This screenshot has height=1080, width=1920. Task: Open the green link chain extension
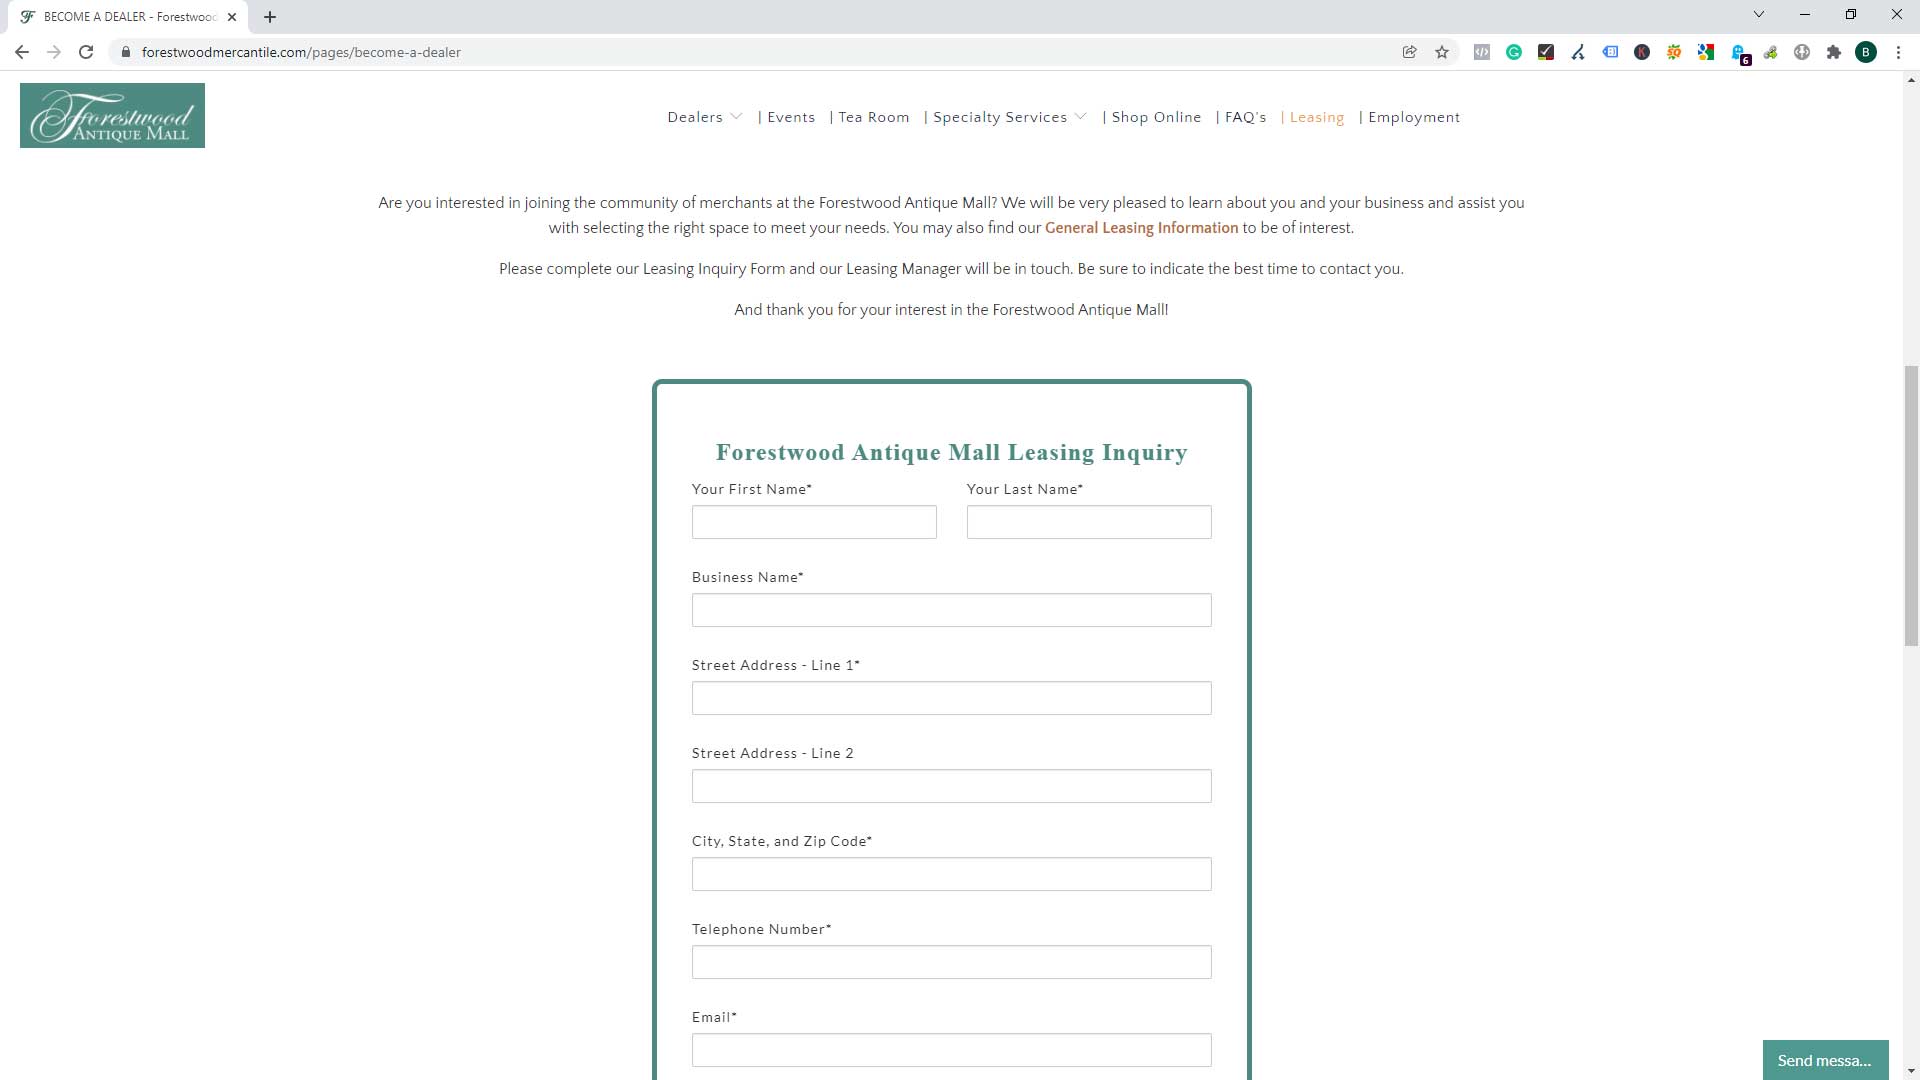click(x=1770, y=52)
